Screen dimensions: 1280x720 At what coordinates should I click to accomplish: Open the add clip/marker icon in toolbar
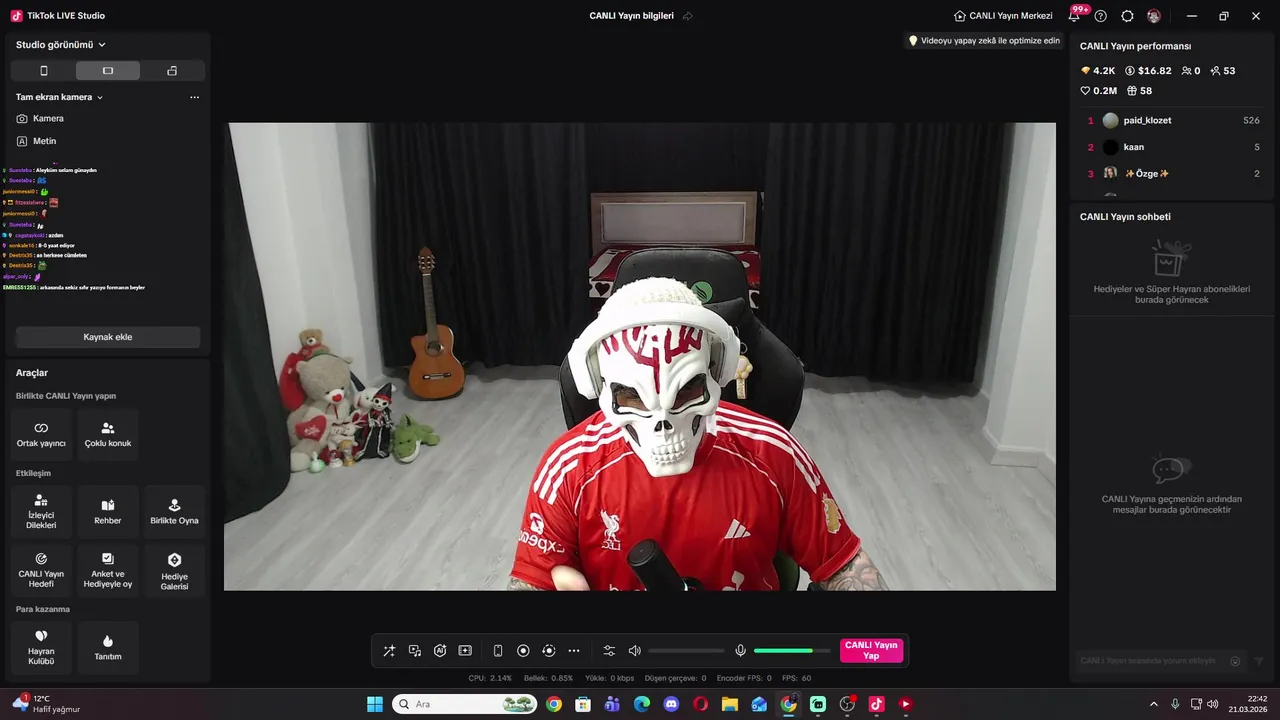coord(465,651)
